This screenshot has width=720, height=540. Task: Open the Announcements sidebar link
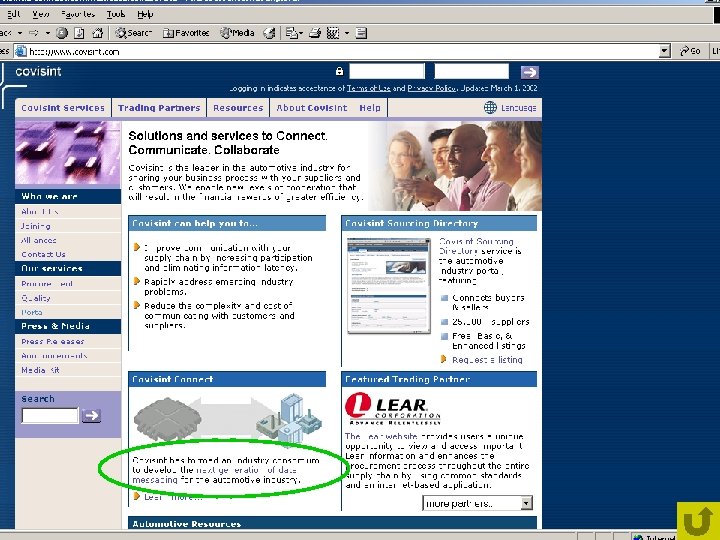[x=54, y=356]
